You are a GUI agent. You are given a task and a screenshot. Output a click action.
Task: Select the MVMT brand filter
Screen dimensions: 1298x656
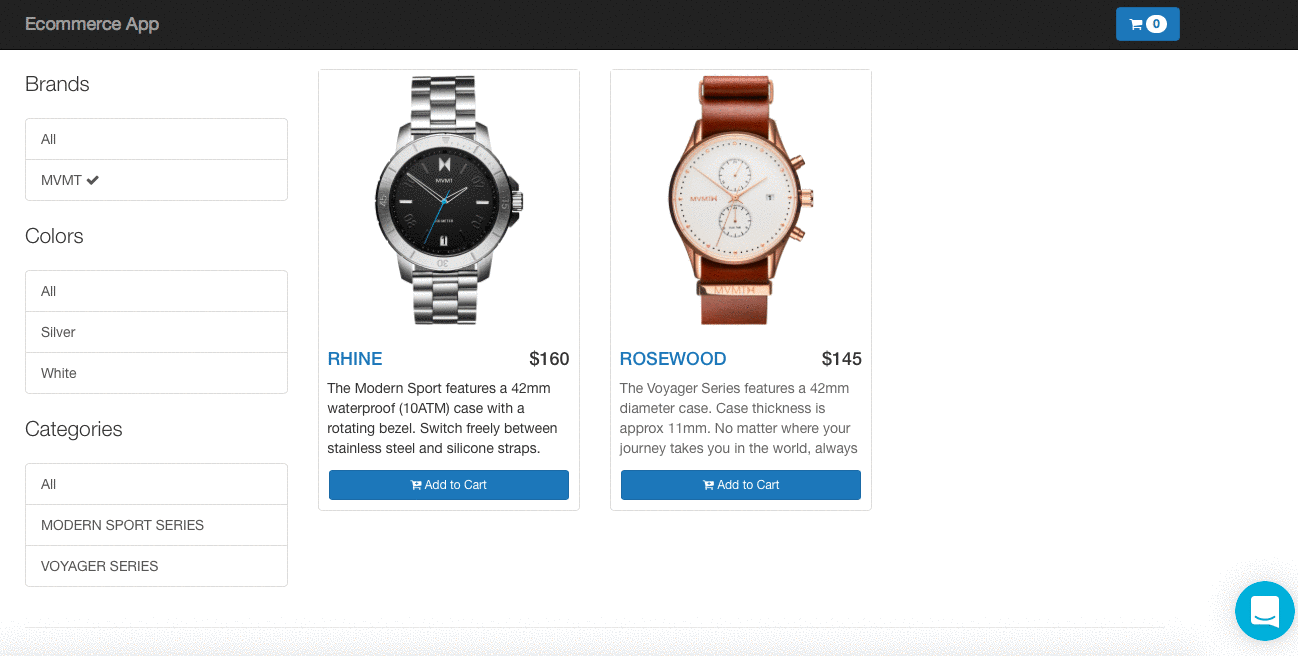point(156,180)
